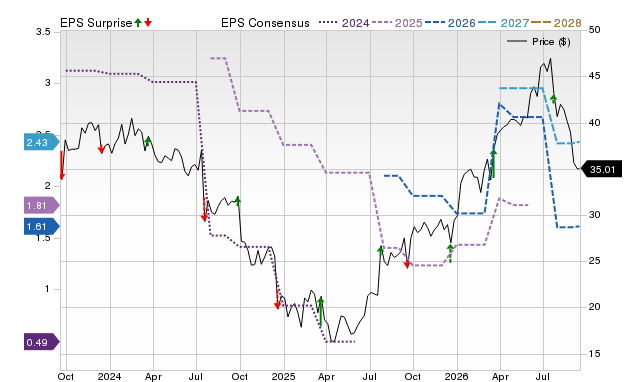Click the 1 EPS axis label
The height and width of the screenshot is (382, 640).
click(47, 289)
